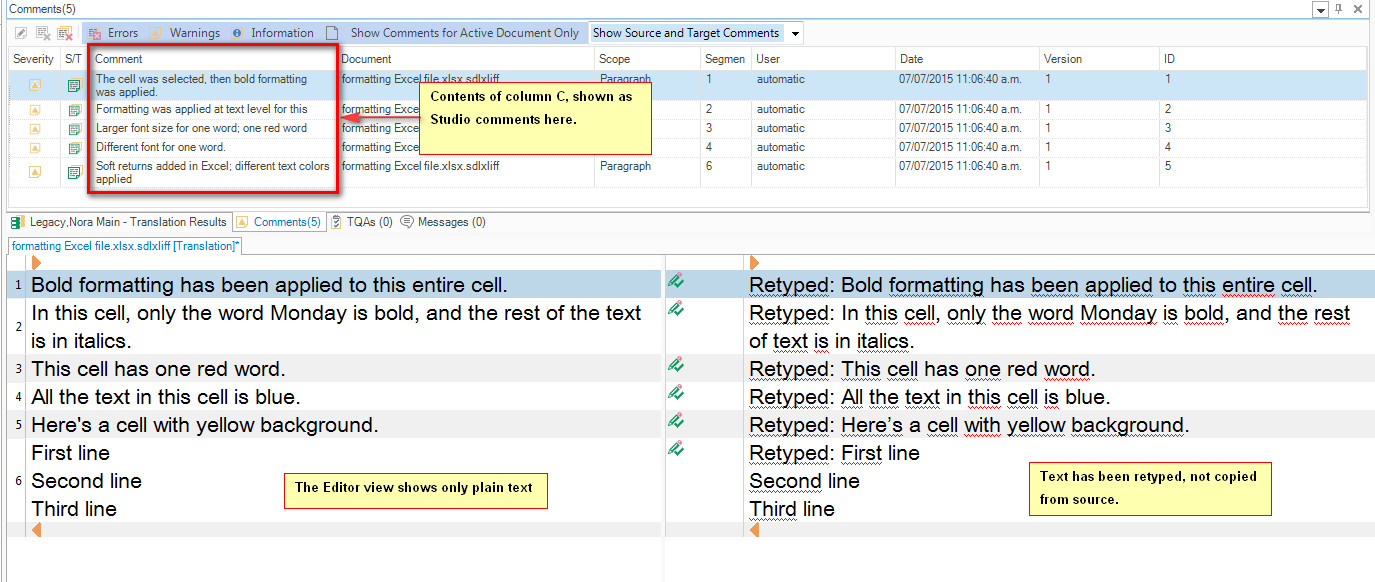The width and height of the screenshot is (1375, 582).
Task: Click target segment 'Retyped: This cell has one red word'
Action: 922,369
